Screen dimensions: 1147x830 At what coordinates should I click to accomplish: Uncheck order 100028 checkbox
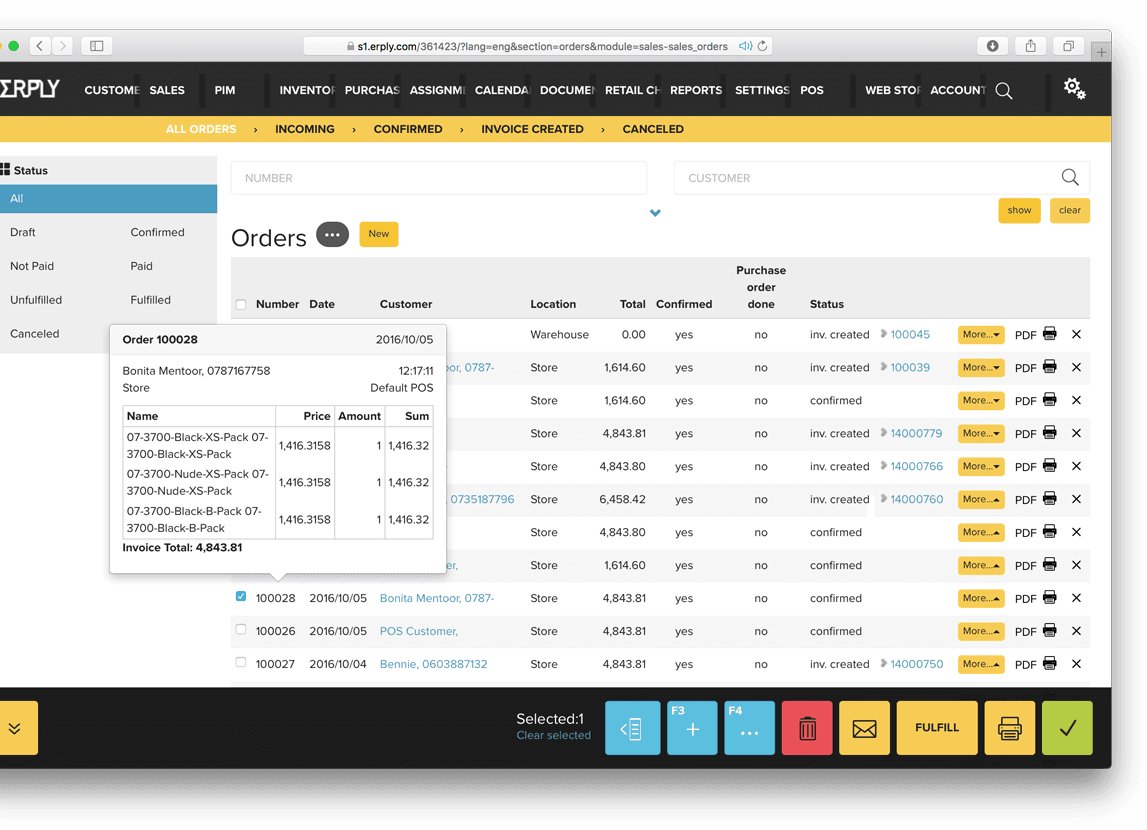241,597
